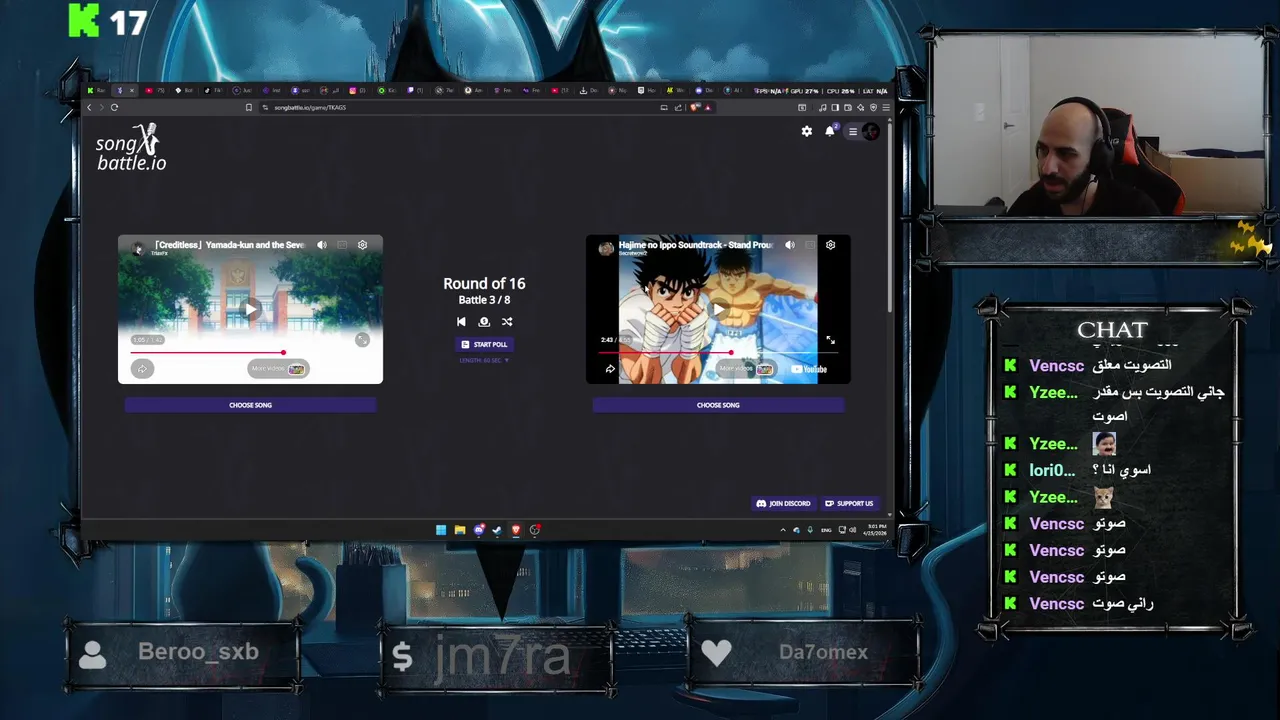Open the user profile avatar
Viewport: 1280px width, 720px height.
pyautogui.click(x=871, y=131)
